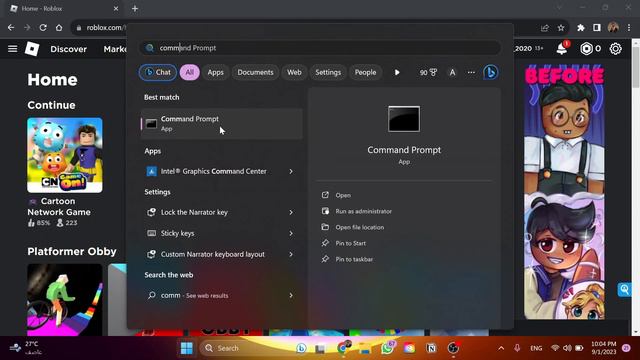Click into the Windows search text field
Screen dimensions: 640x360
[320, 48]
